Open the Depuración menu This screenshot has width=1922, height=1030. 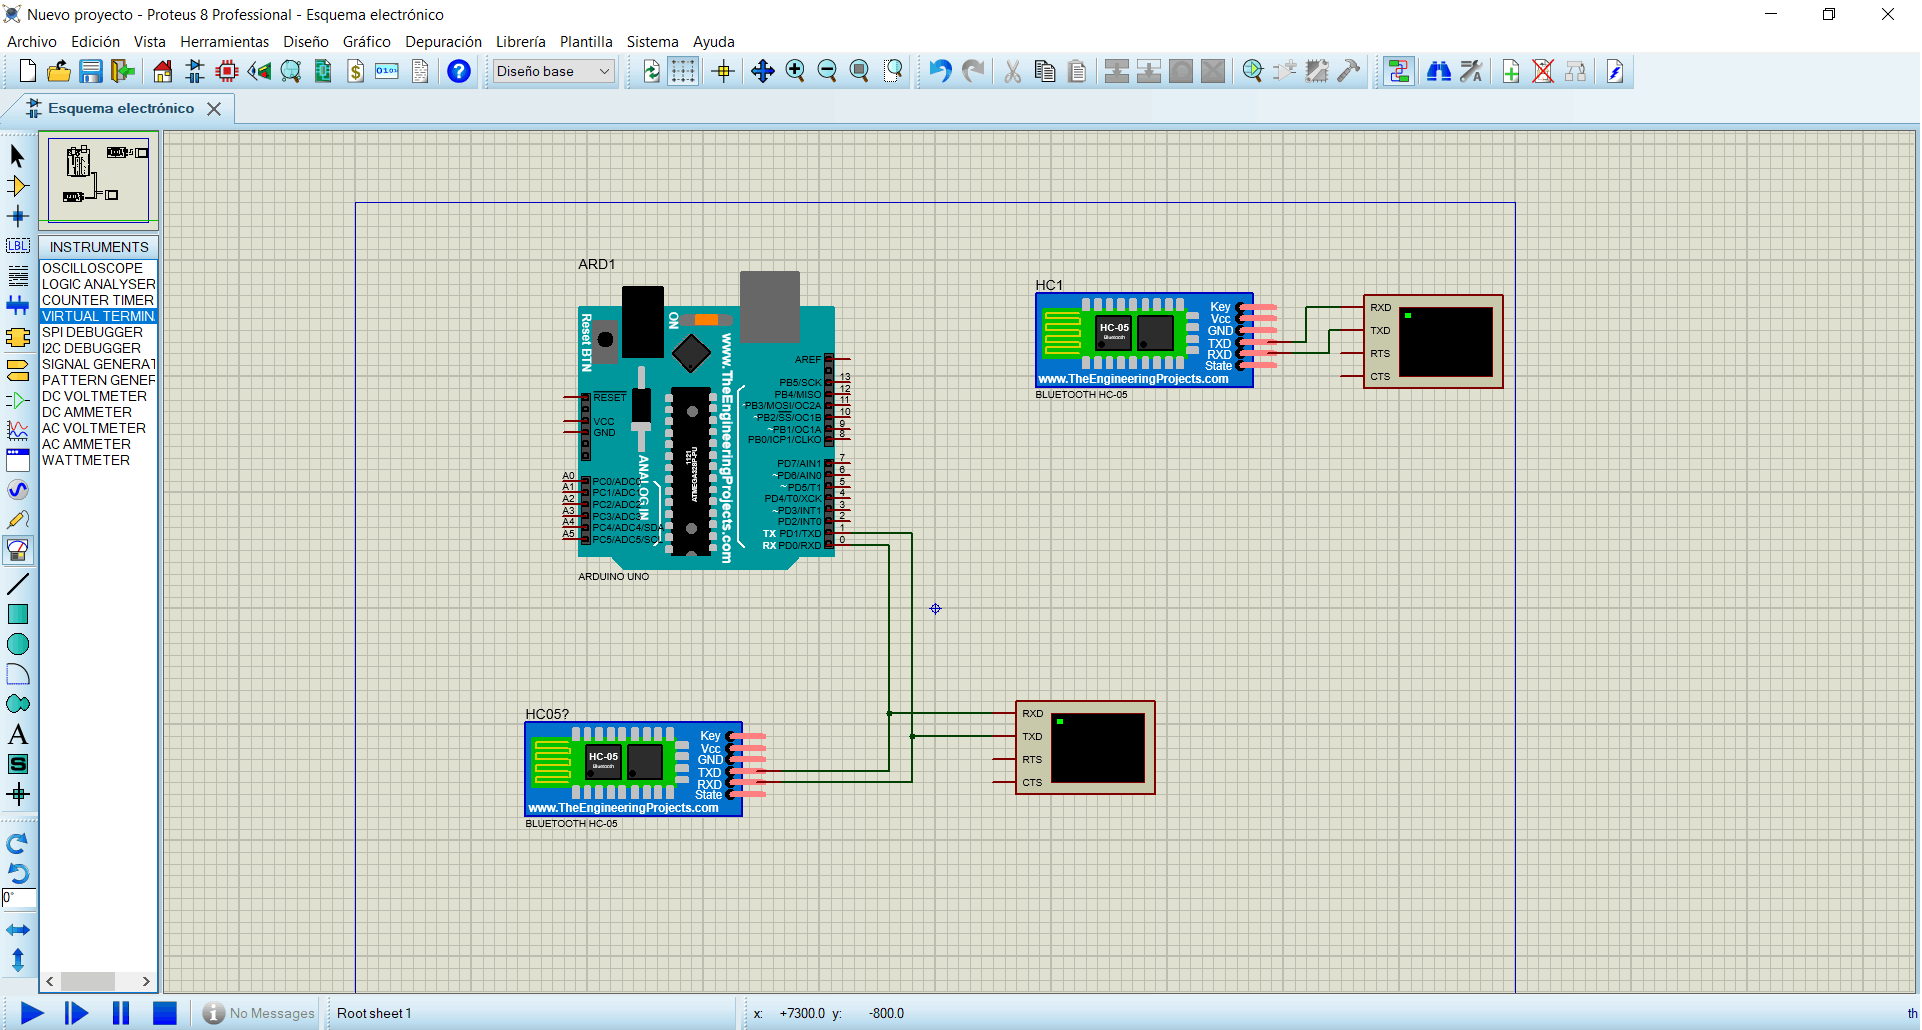(443, 42)
